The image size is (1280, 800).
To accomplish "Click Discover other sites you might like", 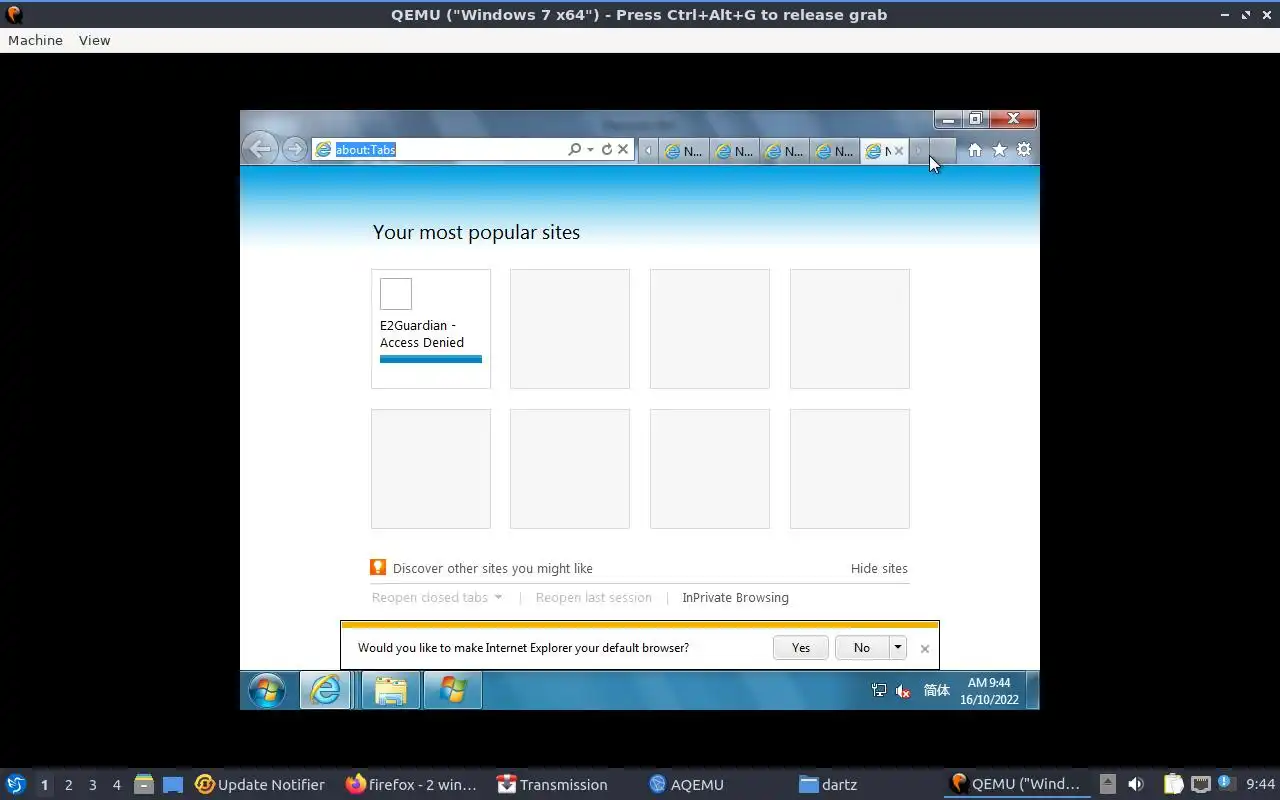I will click(492, 568).
